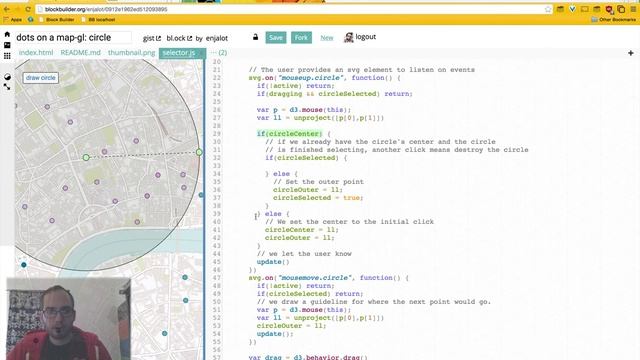The width and height of the screenshot is (640, 360).
Task: Toggle the lock privacy icon
Action: [x=255, y=37]
